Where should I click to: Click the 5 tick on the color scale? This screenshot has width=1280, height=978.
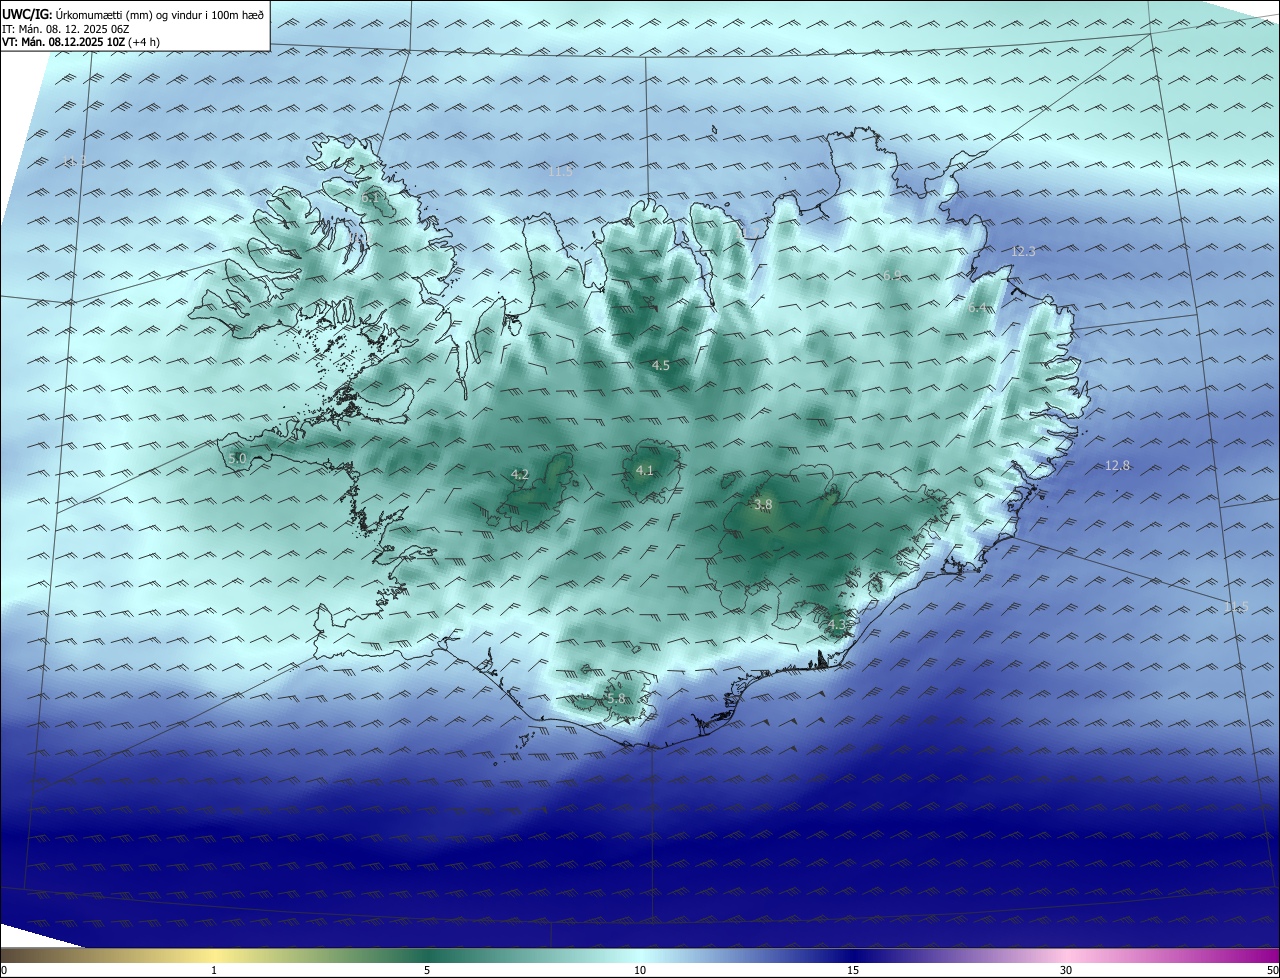pyautogui.click(x=427, y=970)
